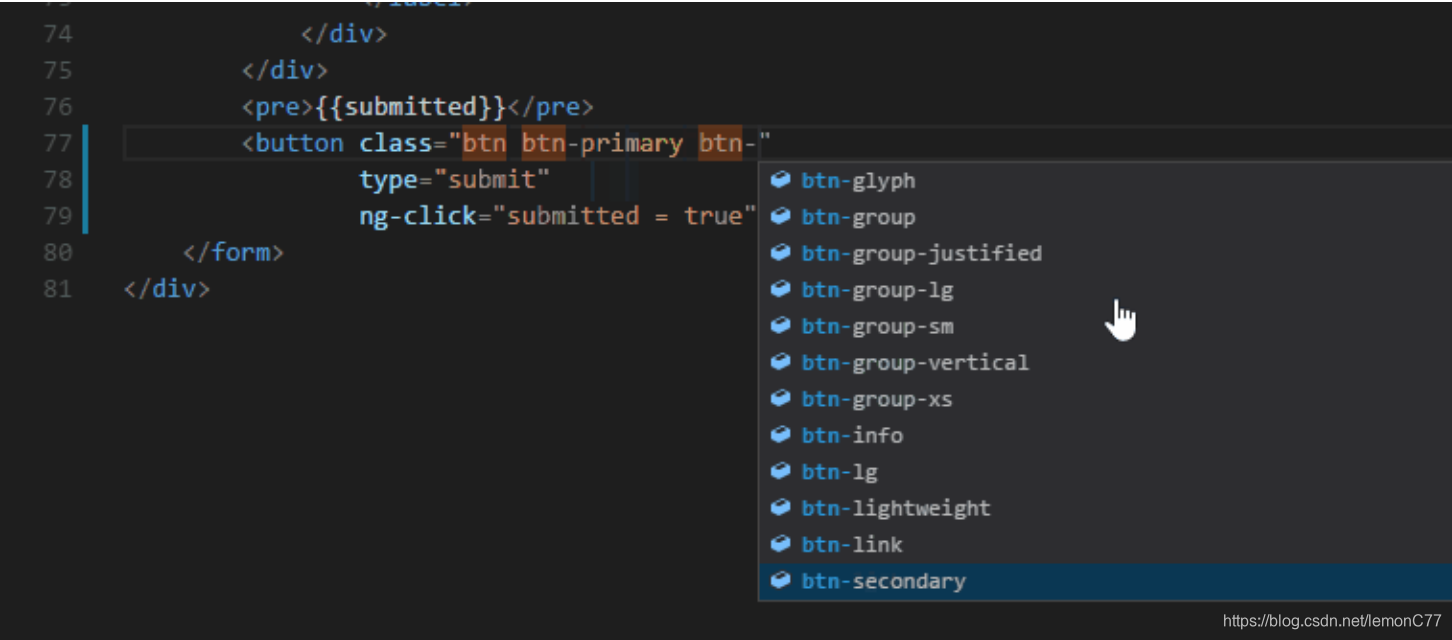Click the button tag name on line 77

299,143
